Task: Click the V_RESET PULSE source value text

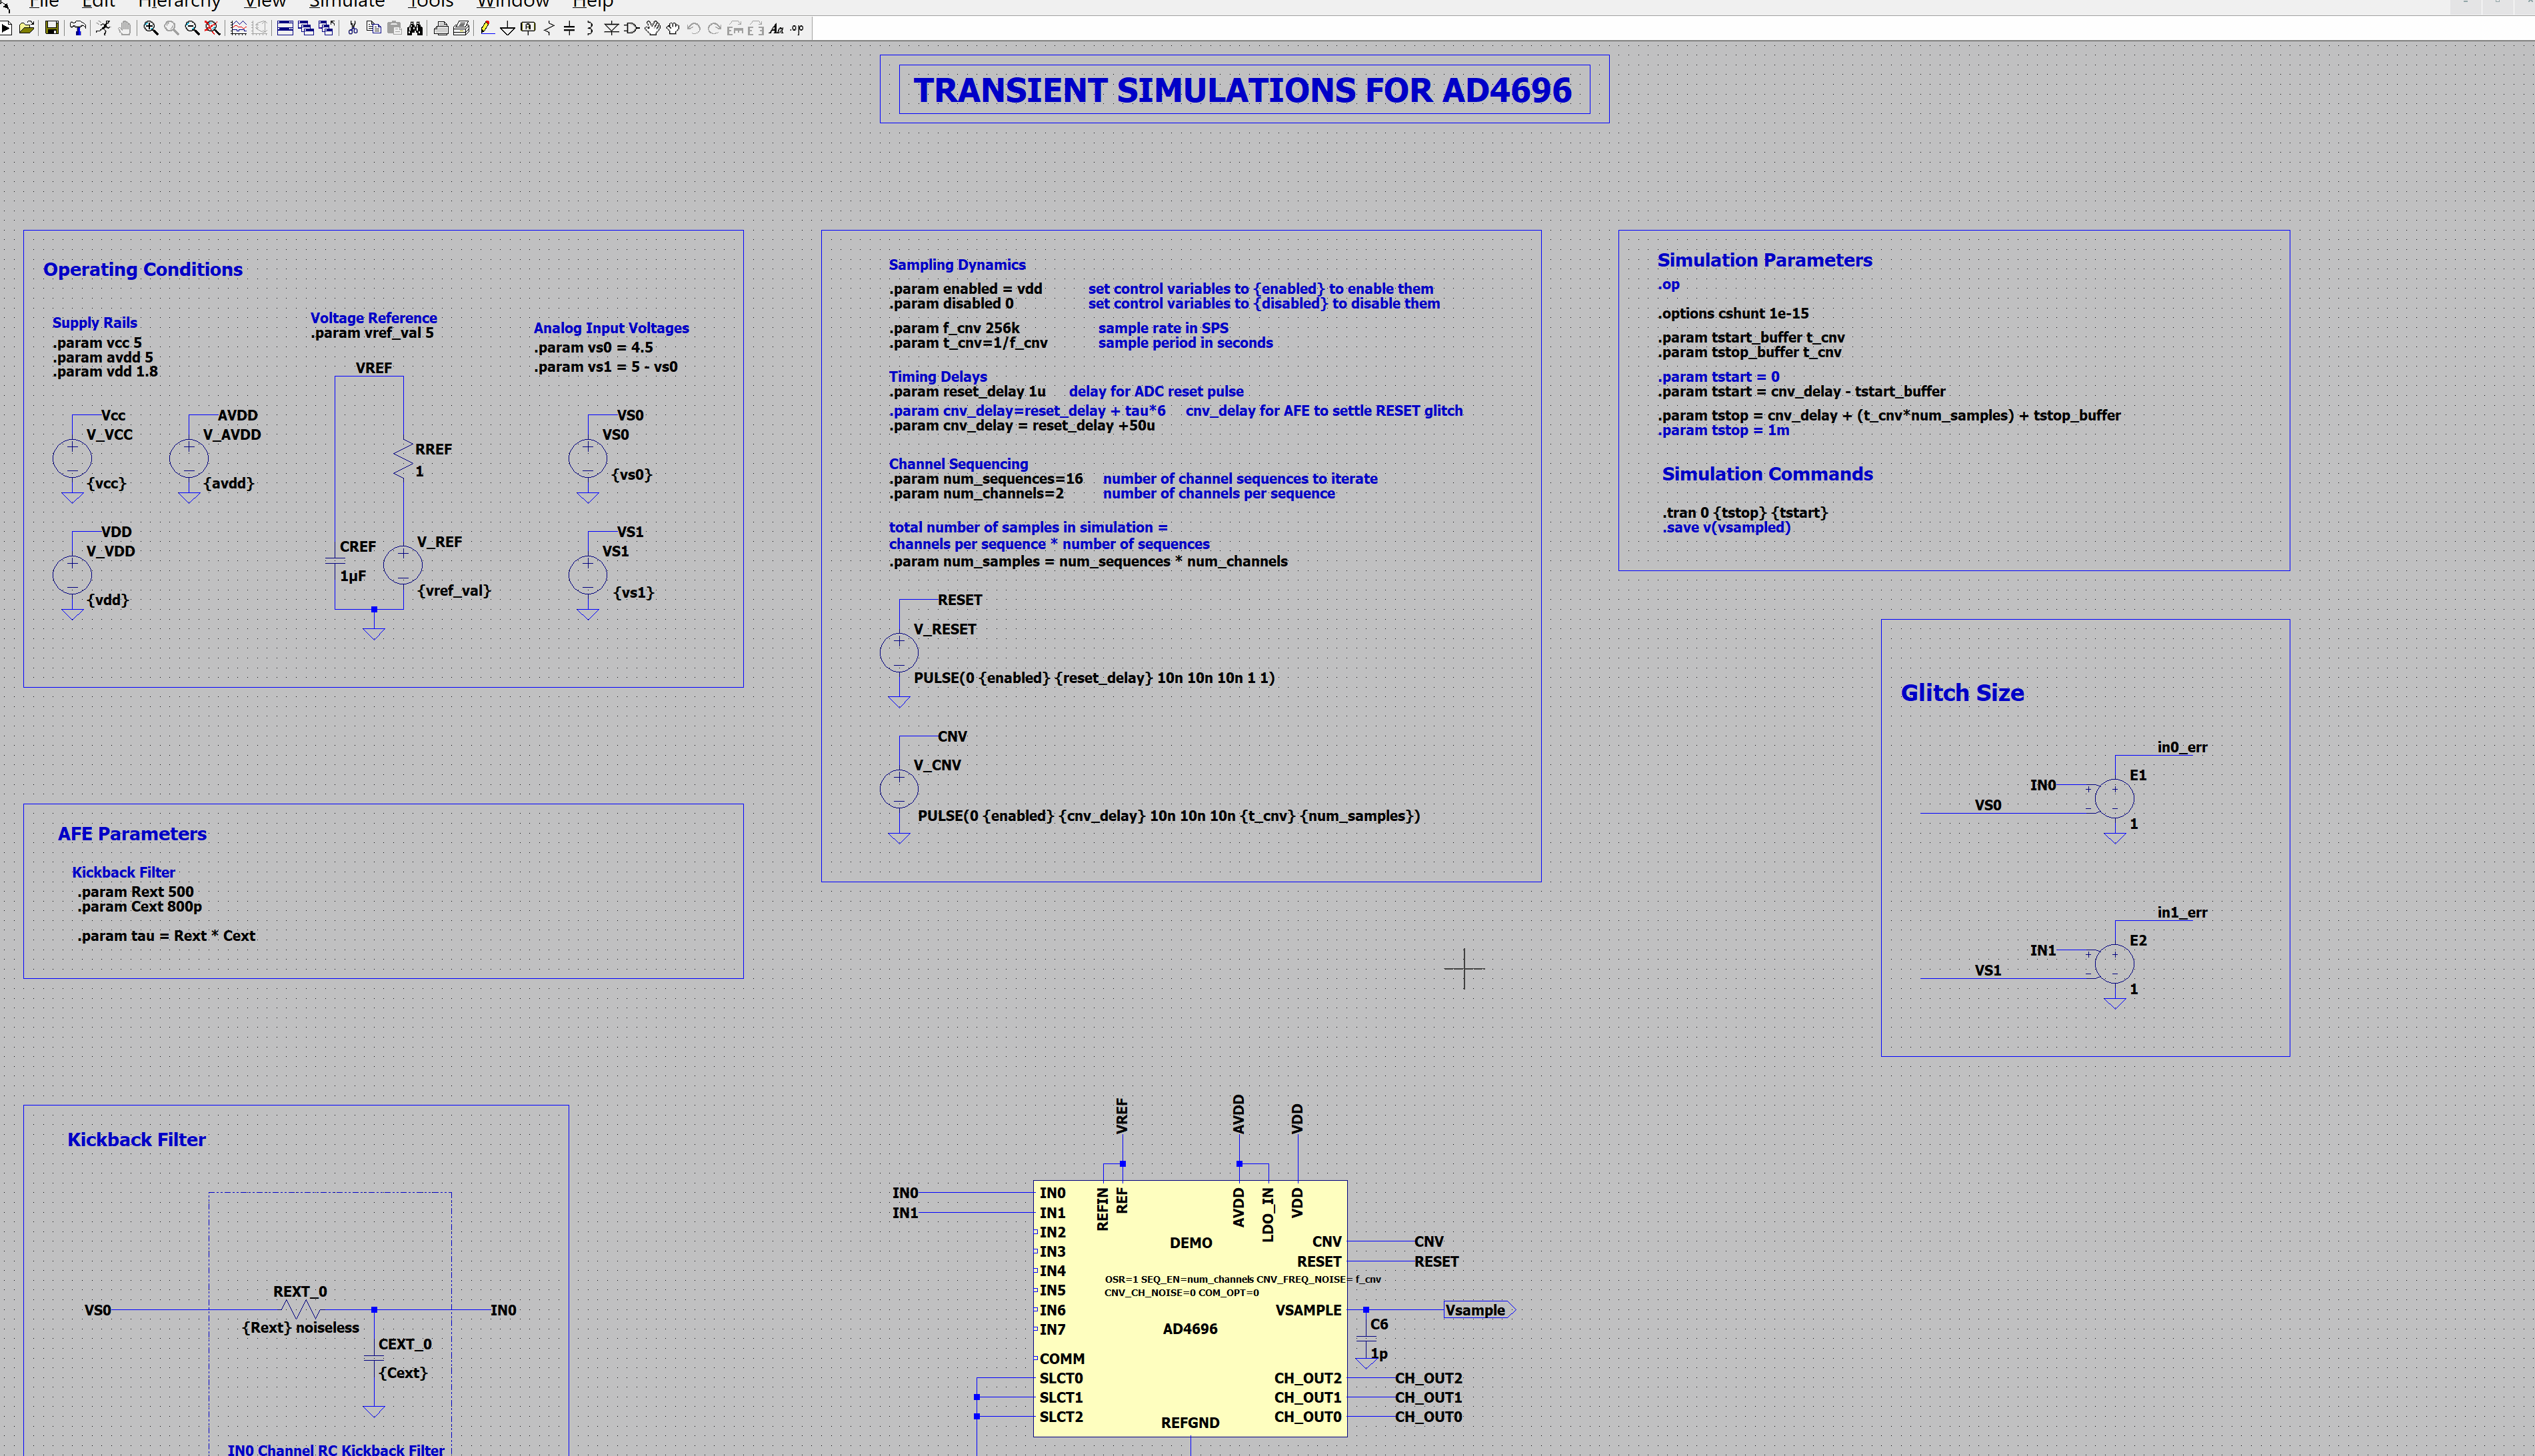Action: point(1094,678)
